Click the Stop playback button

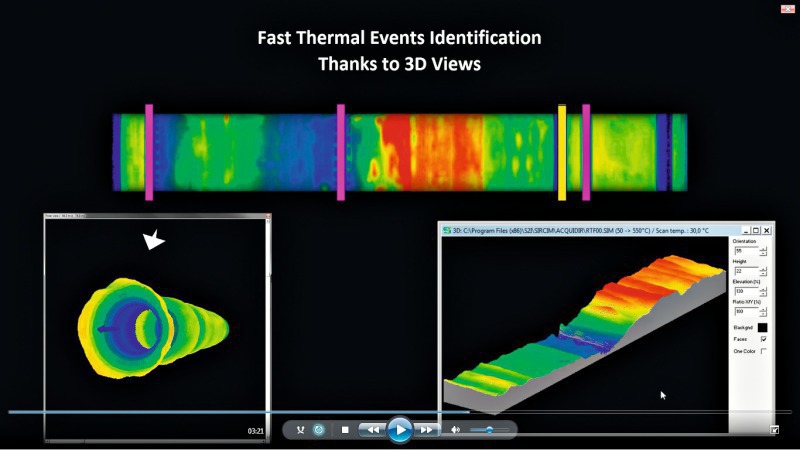[x=345, y=430]
